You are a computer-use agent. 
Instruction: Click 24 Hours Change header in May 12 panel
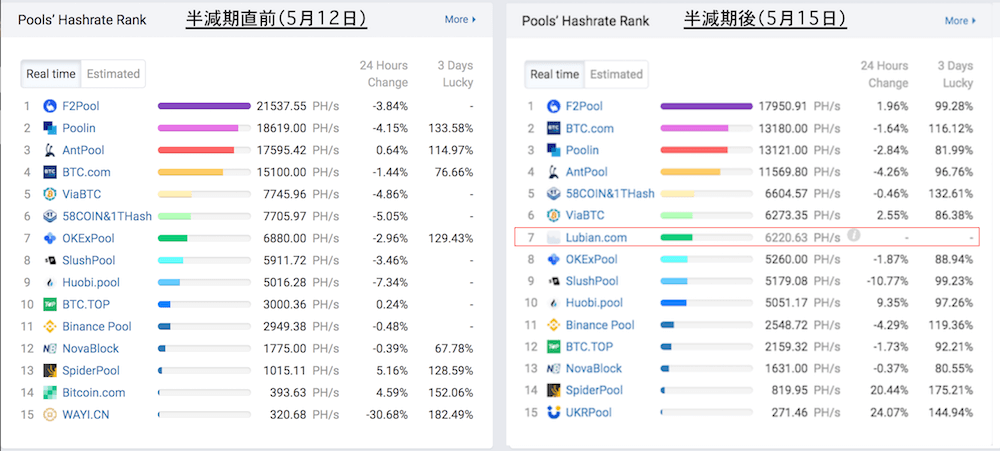[383, 74]
